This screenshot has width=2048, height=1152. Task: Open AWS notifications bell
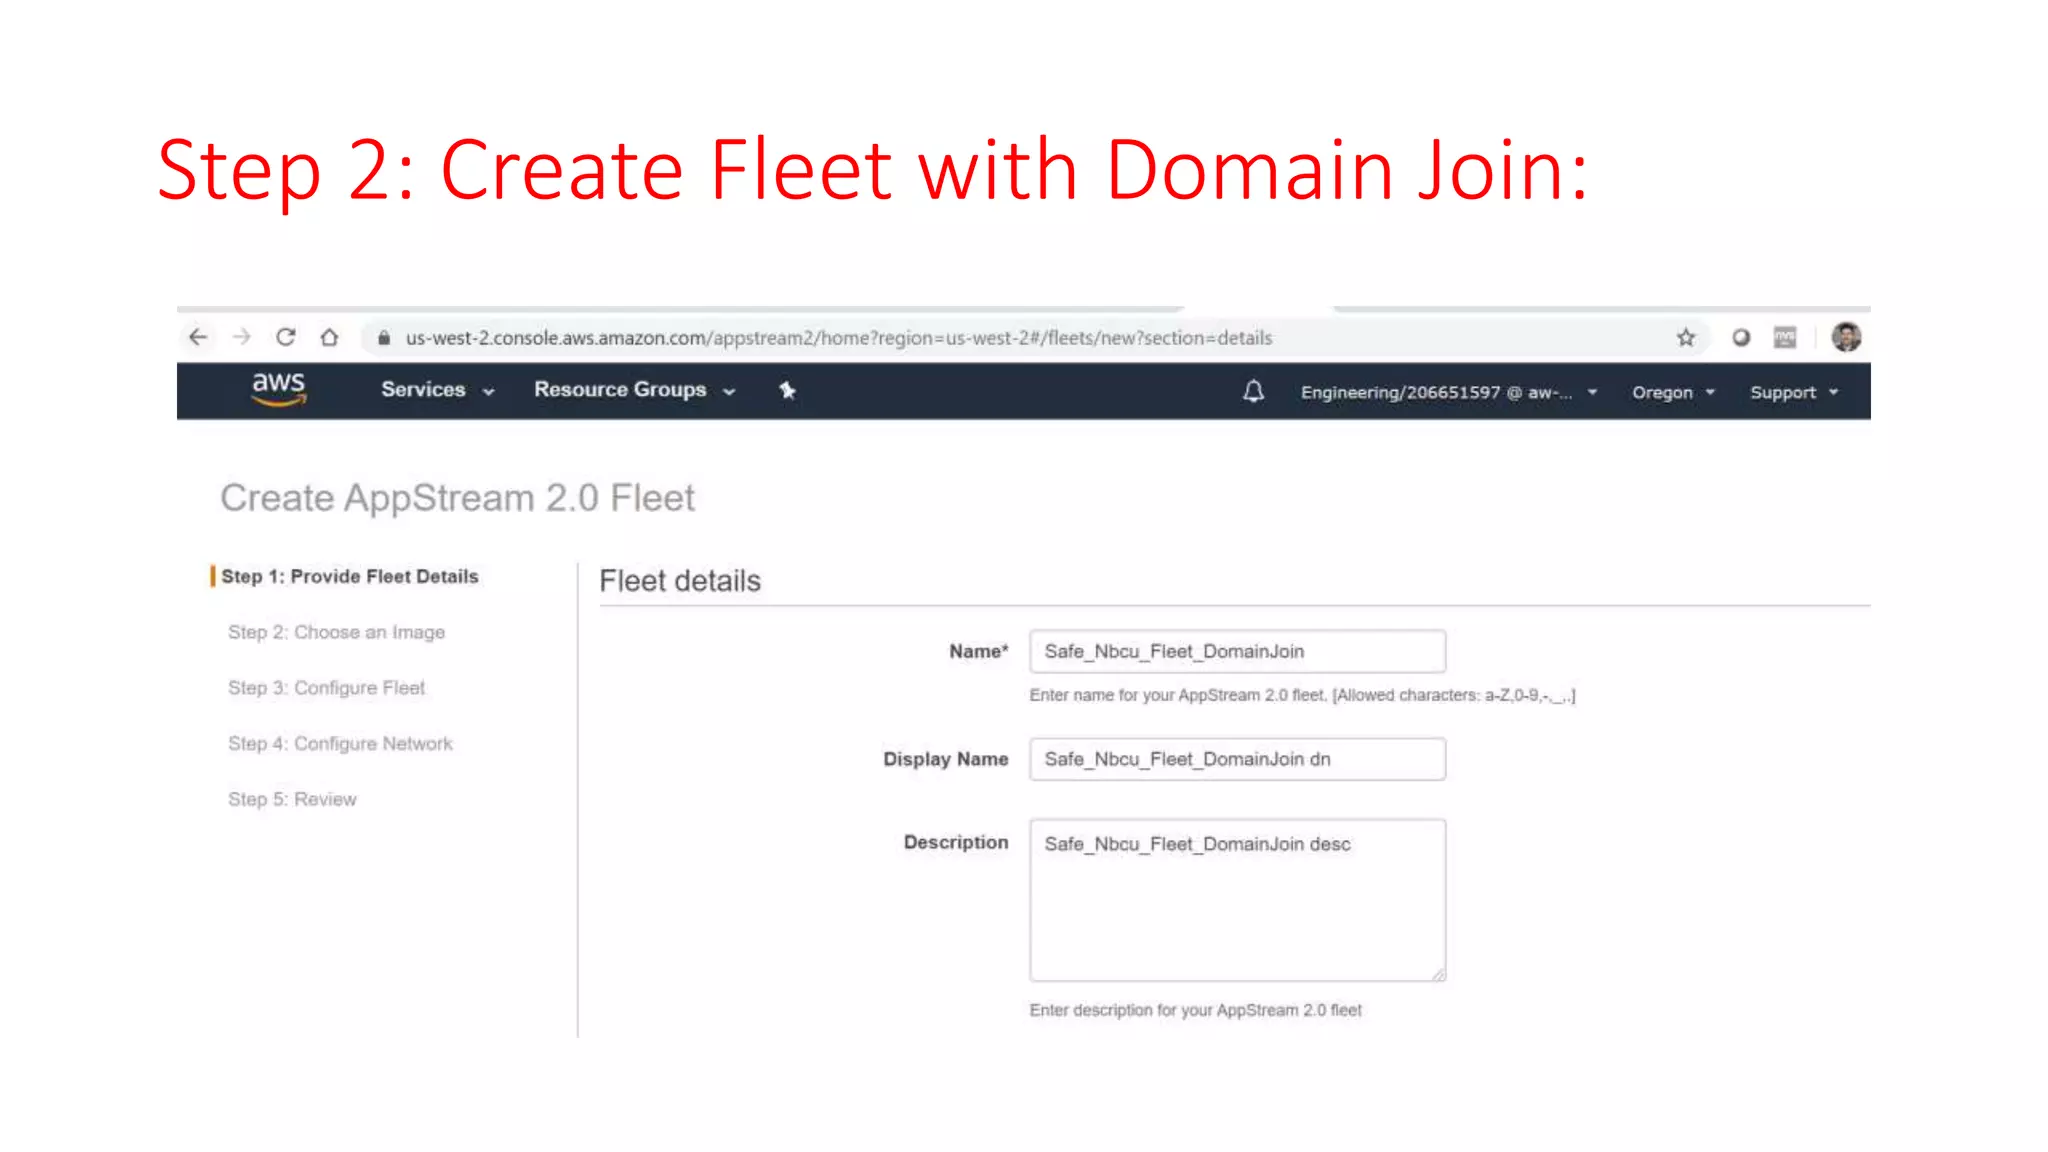pos(1253,391)
